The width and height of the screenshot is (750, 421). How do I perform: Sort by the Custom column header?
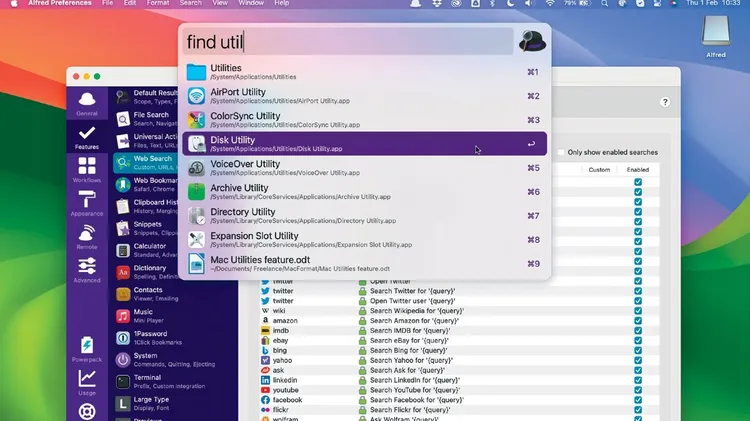point(599,170)
